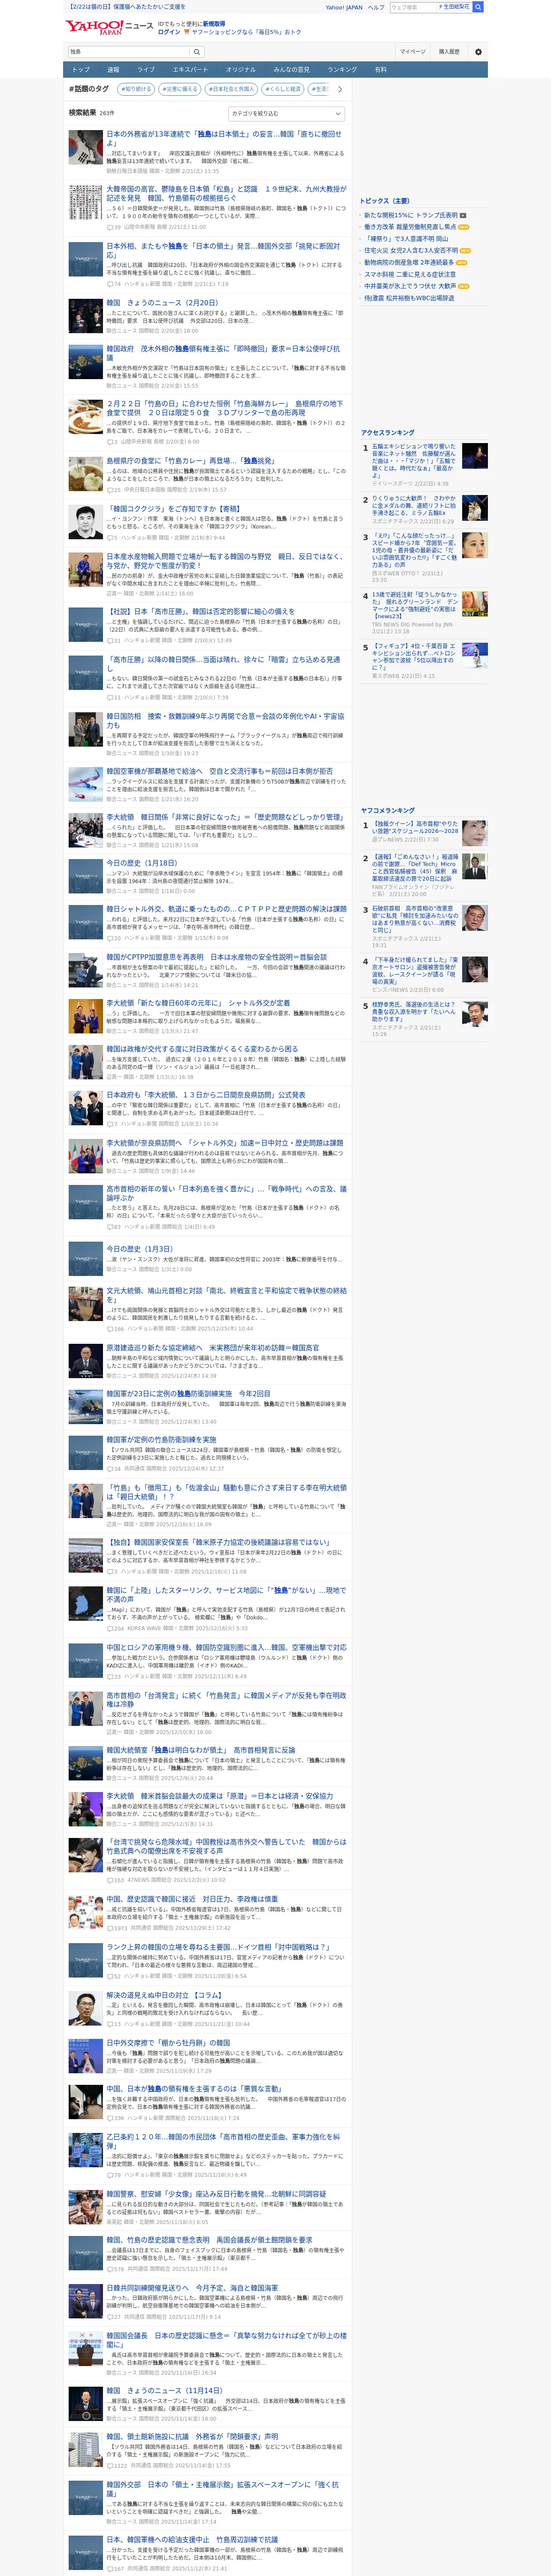The height and width of the screenshot is (2576, 551).
Task: Open access ranking item 5 【フィギュア】4位・千葉百音
Action: tap(414, 657)
